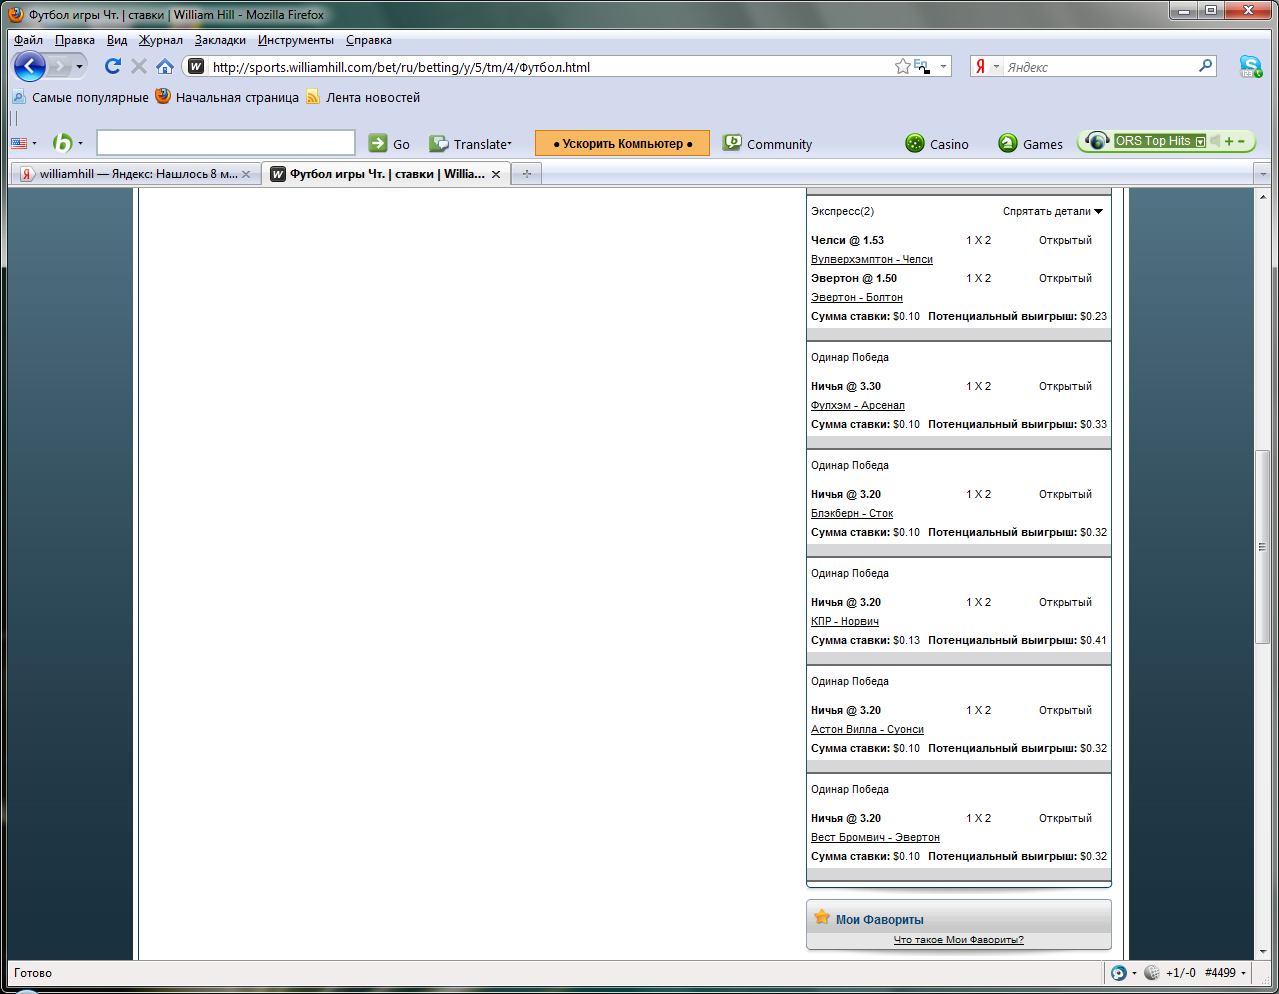Reload the page with the refresh icon
This screenshot has height=994, width=1279.
click(112, 66)
